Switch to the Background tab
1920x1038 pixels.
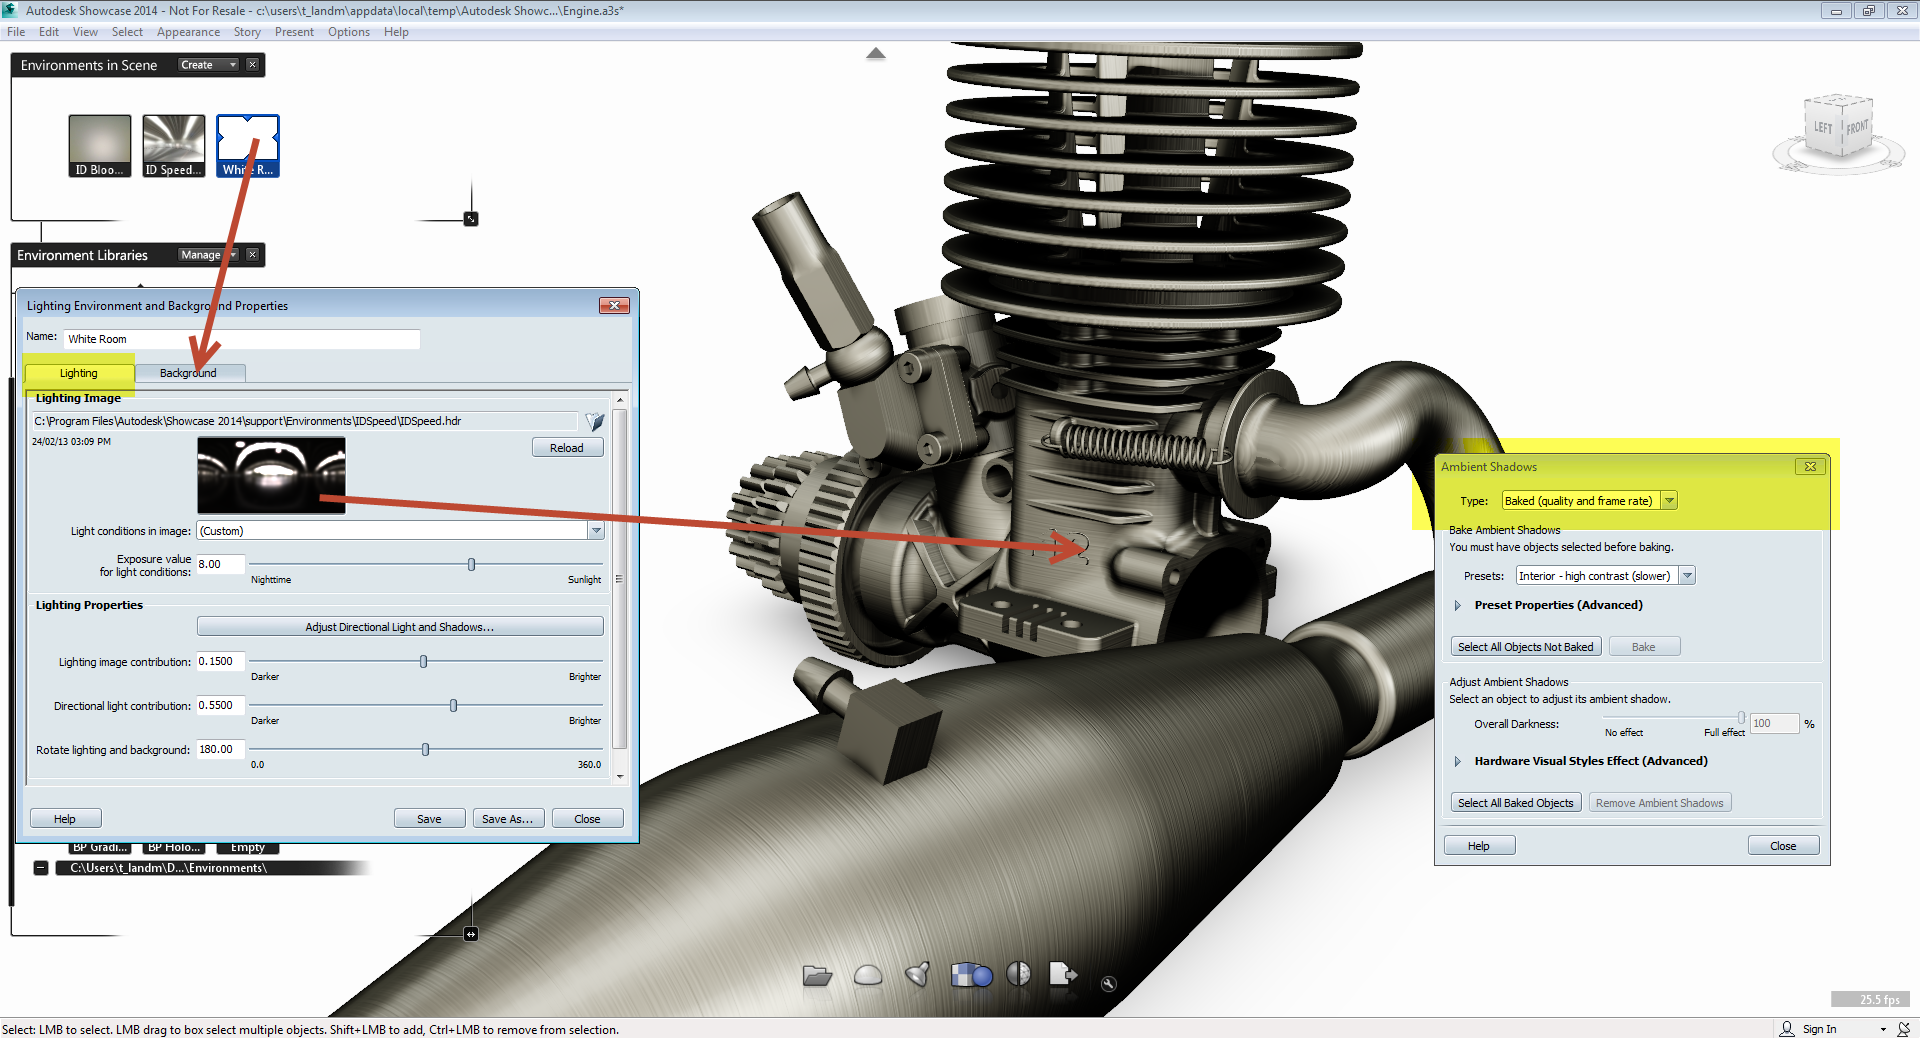point(190,373)
